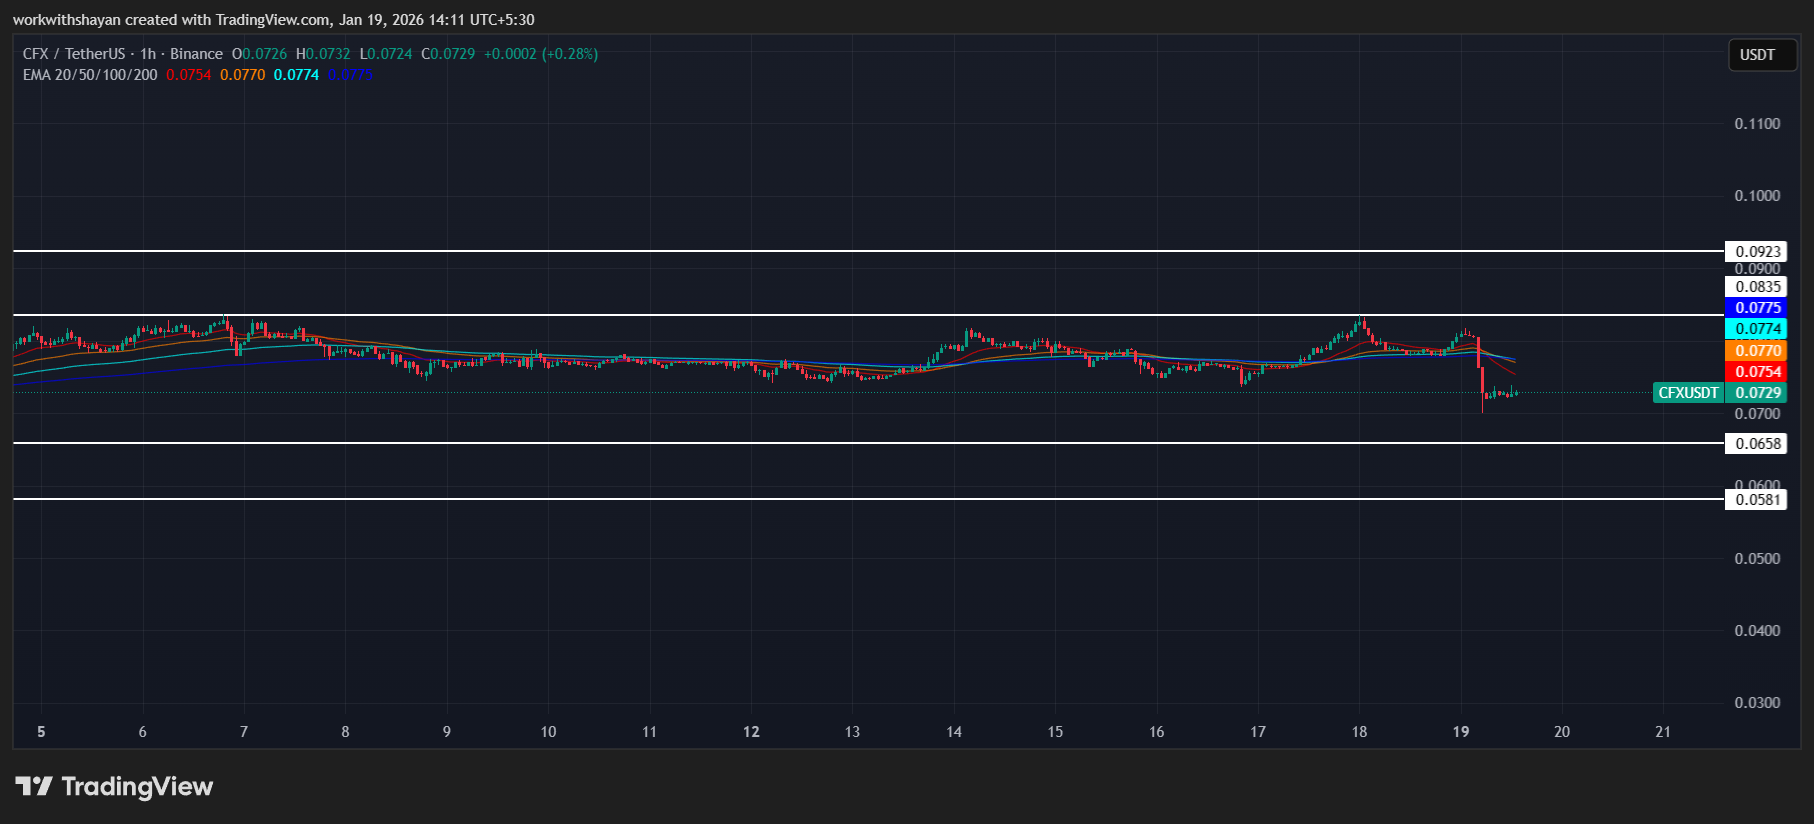
Task: Click the orange 0.0770 EMA price label
Action: [x=1757, y=351]
